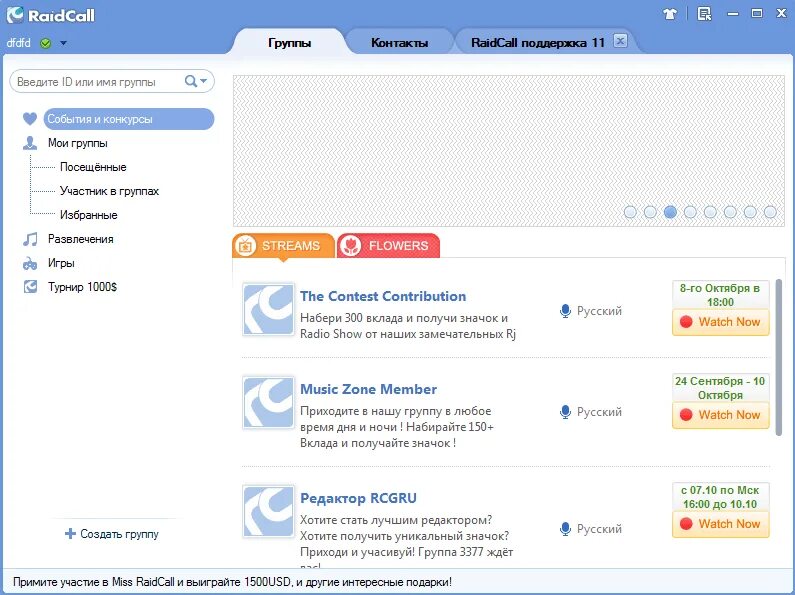Click the red record dot on Contest Contribution Watch Now

pos(686,322)
